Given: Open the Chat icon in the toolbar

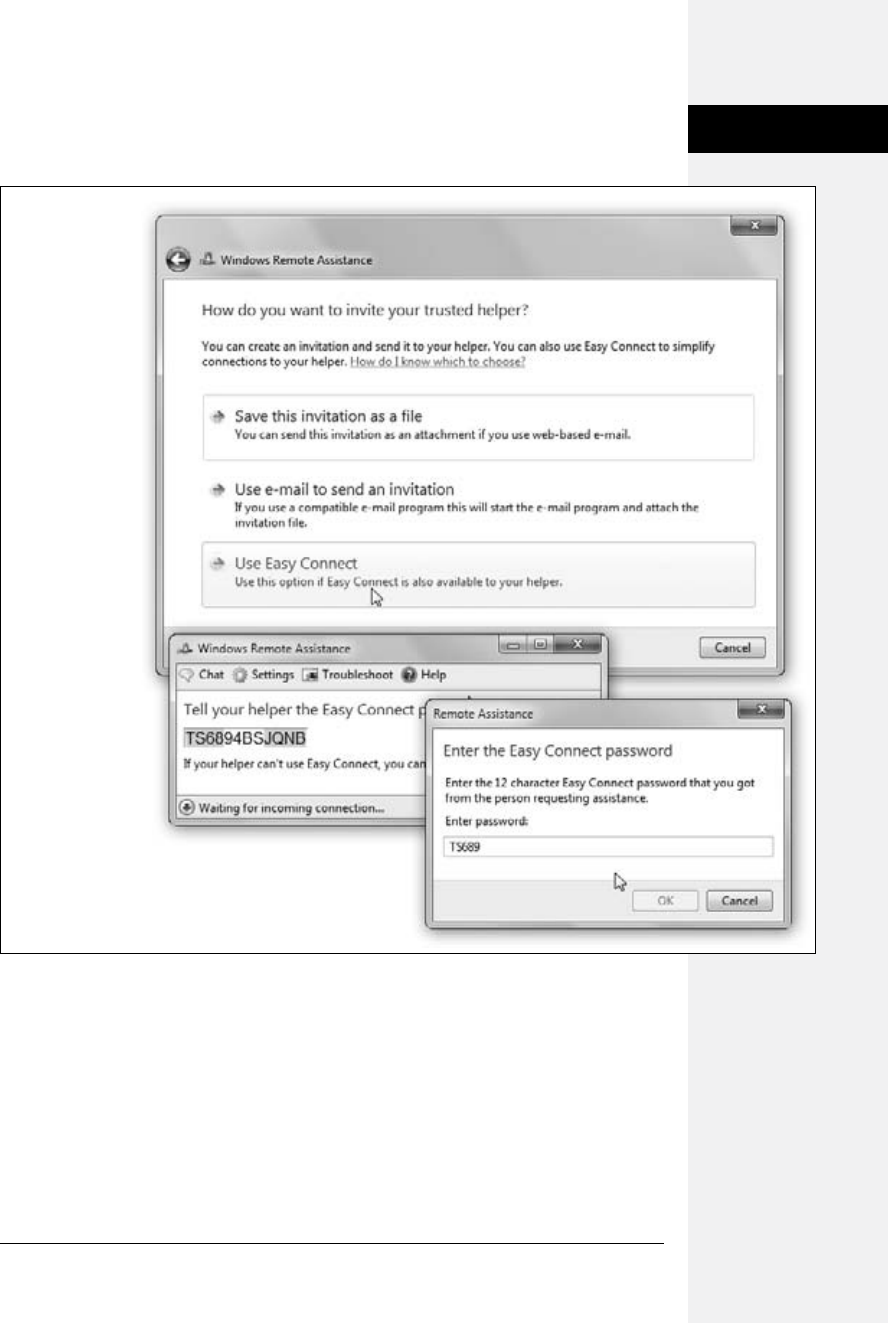Looking at the screenshot, I should [x=187, y=675].
